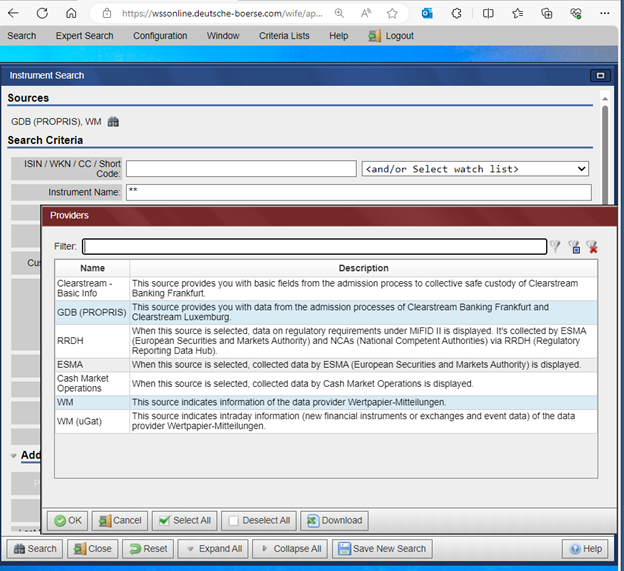The height and width of the screenshot is (571, 624).
Task: Select the RRDH provider row
Action: pyautogui.click(x=326, y=341)
